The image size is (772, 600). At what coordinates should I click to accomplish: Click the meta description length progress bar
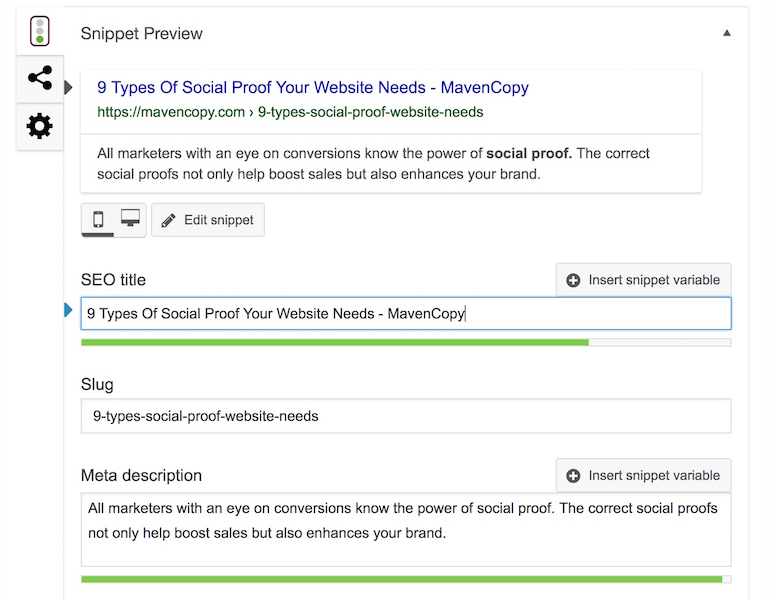click(406, 579)
